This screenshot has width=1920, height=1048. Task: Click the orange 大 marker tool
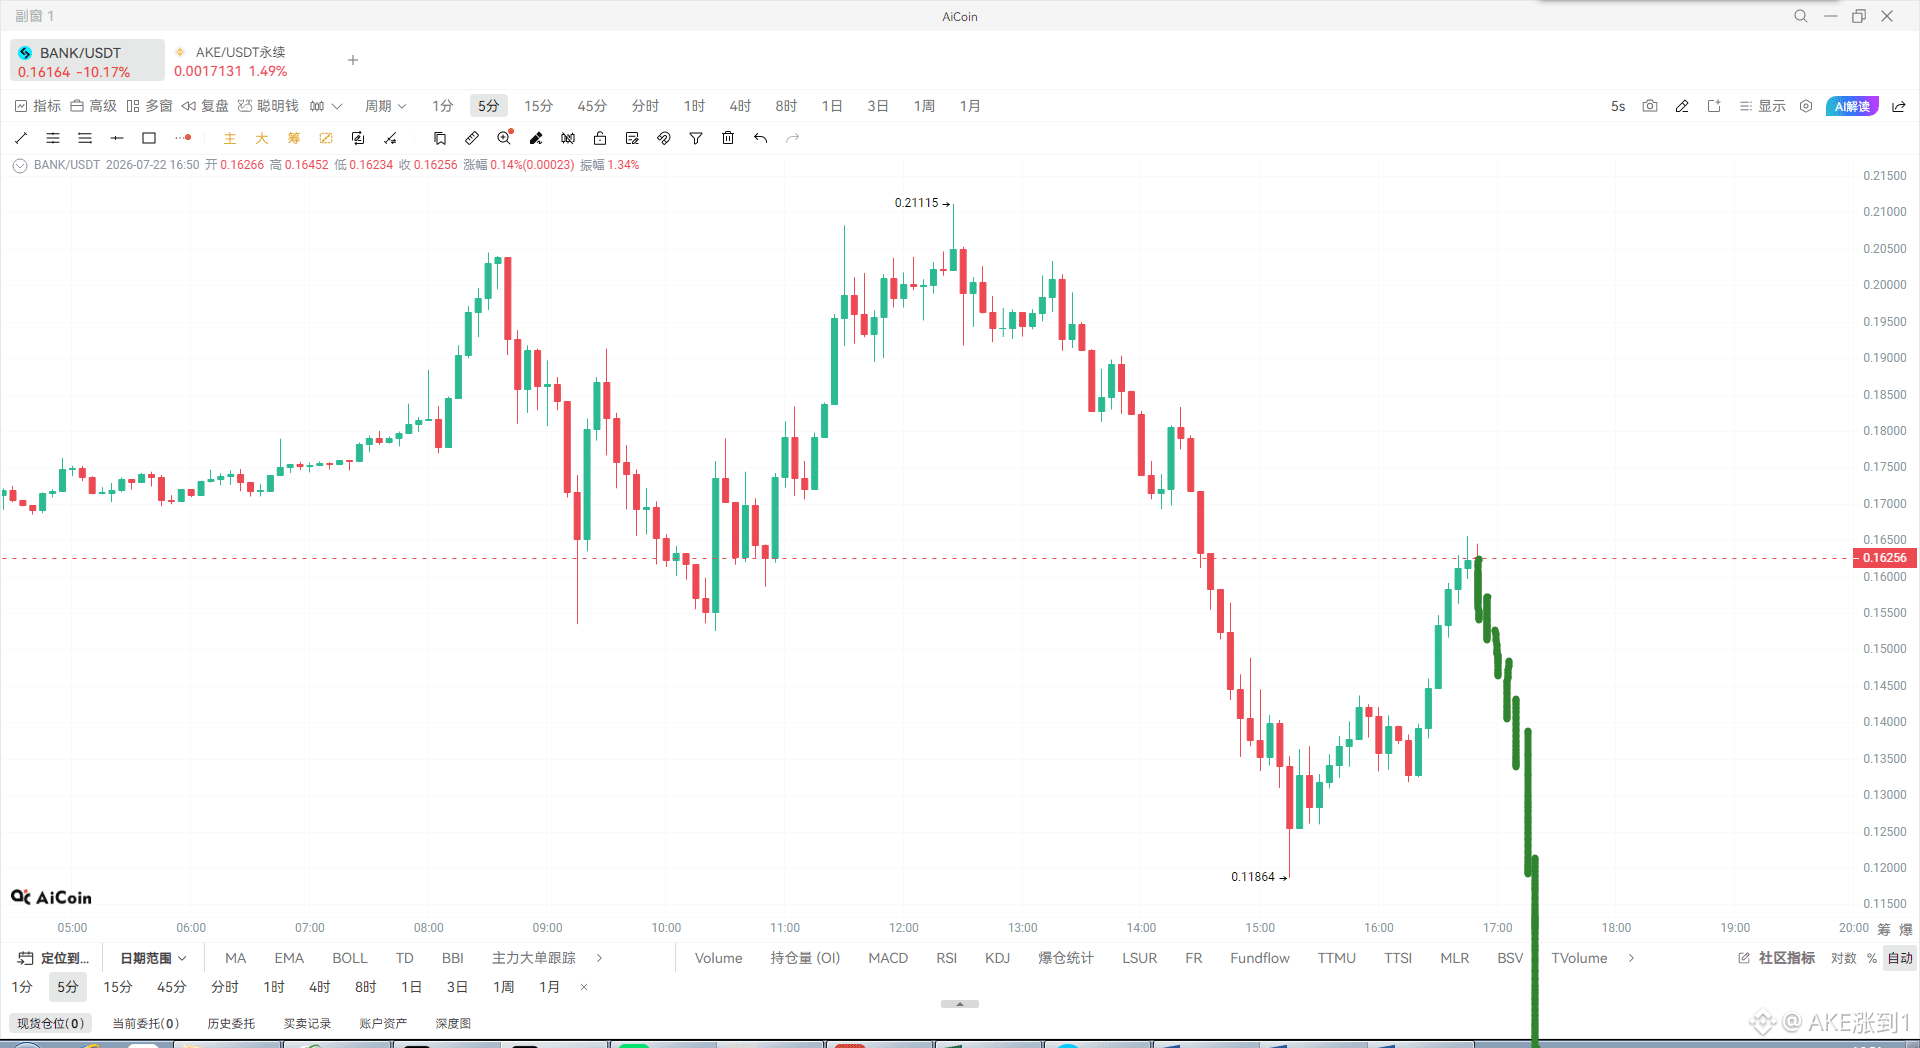point(262,138)
